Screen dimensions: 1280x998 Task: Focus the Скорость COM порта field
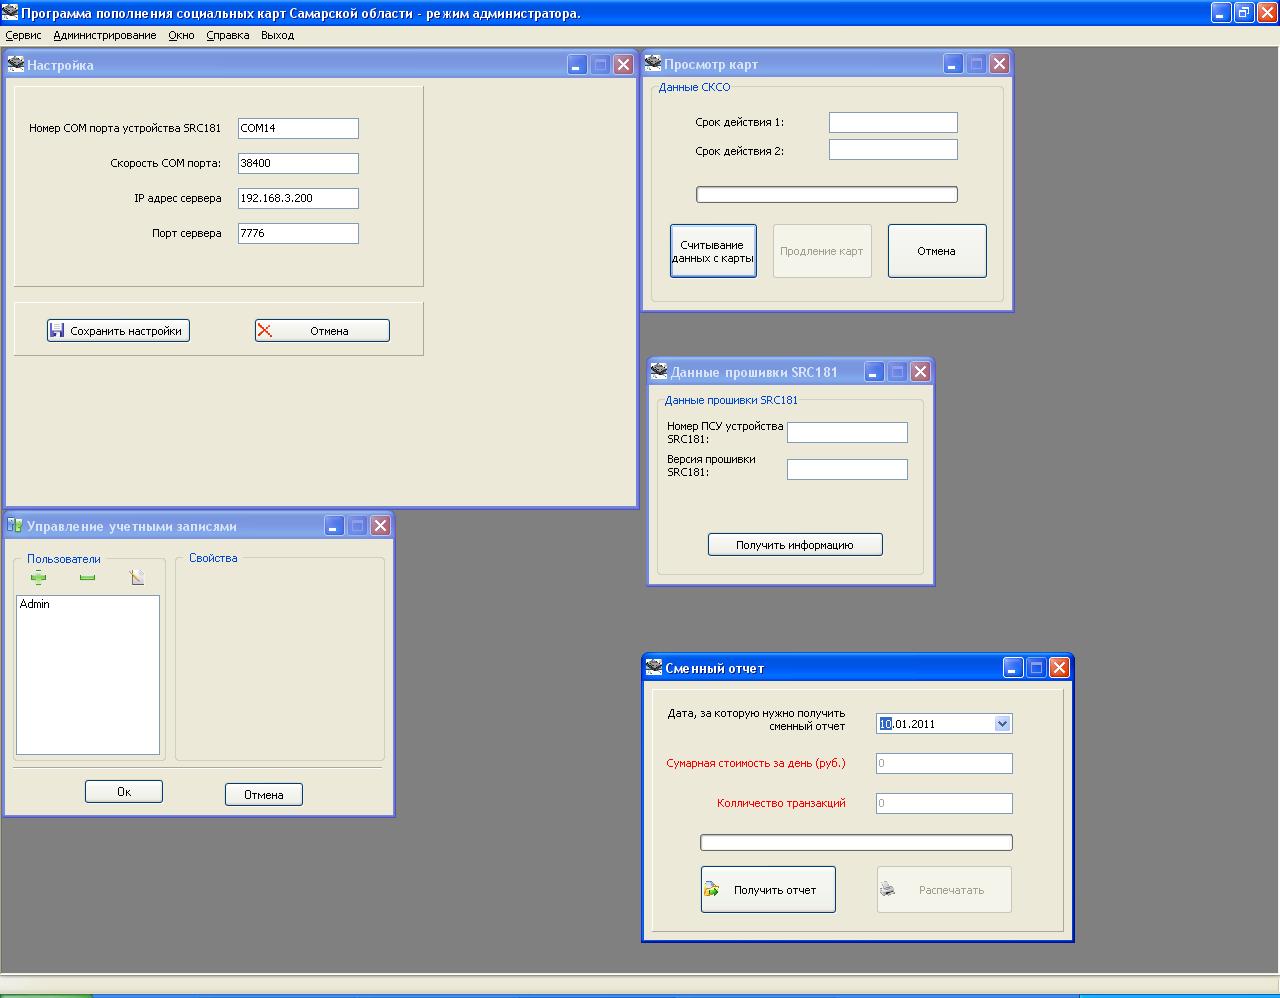(x=298, y=163)
